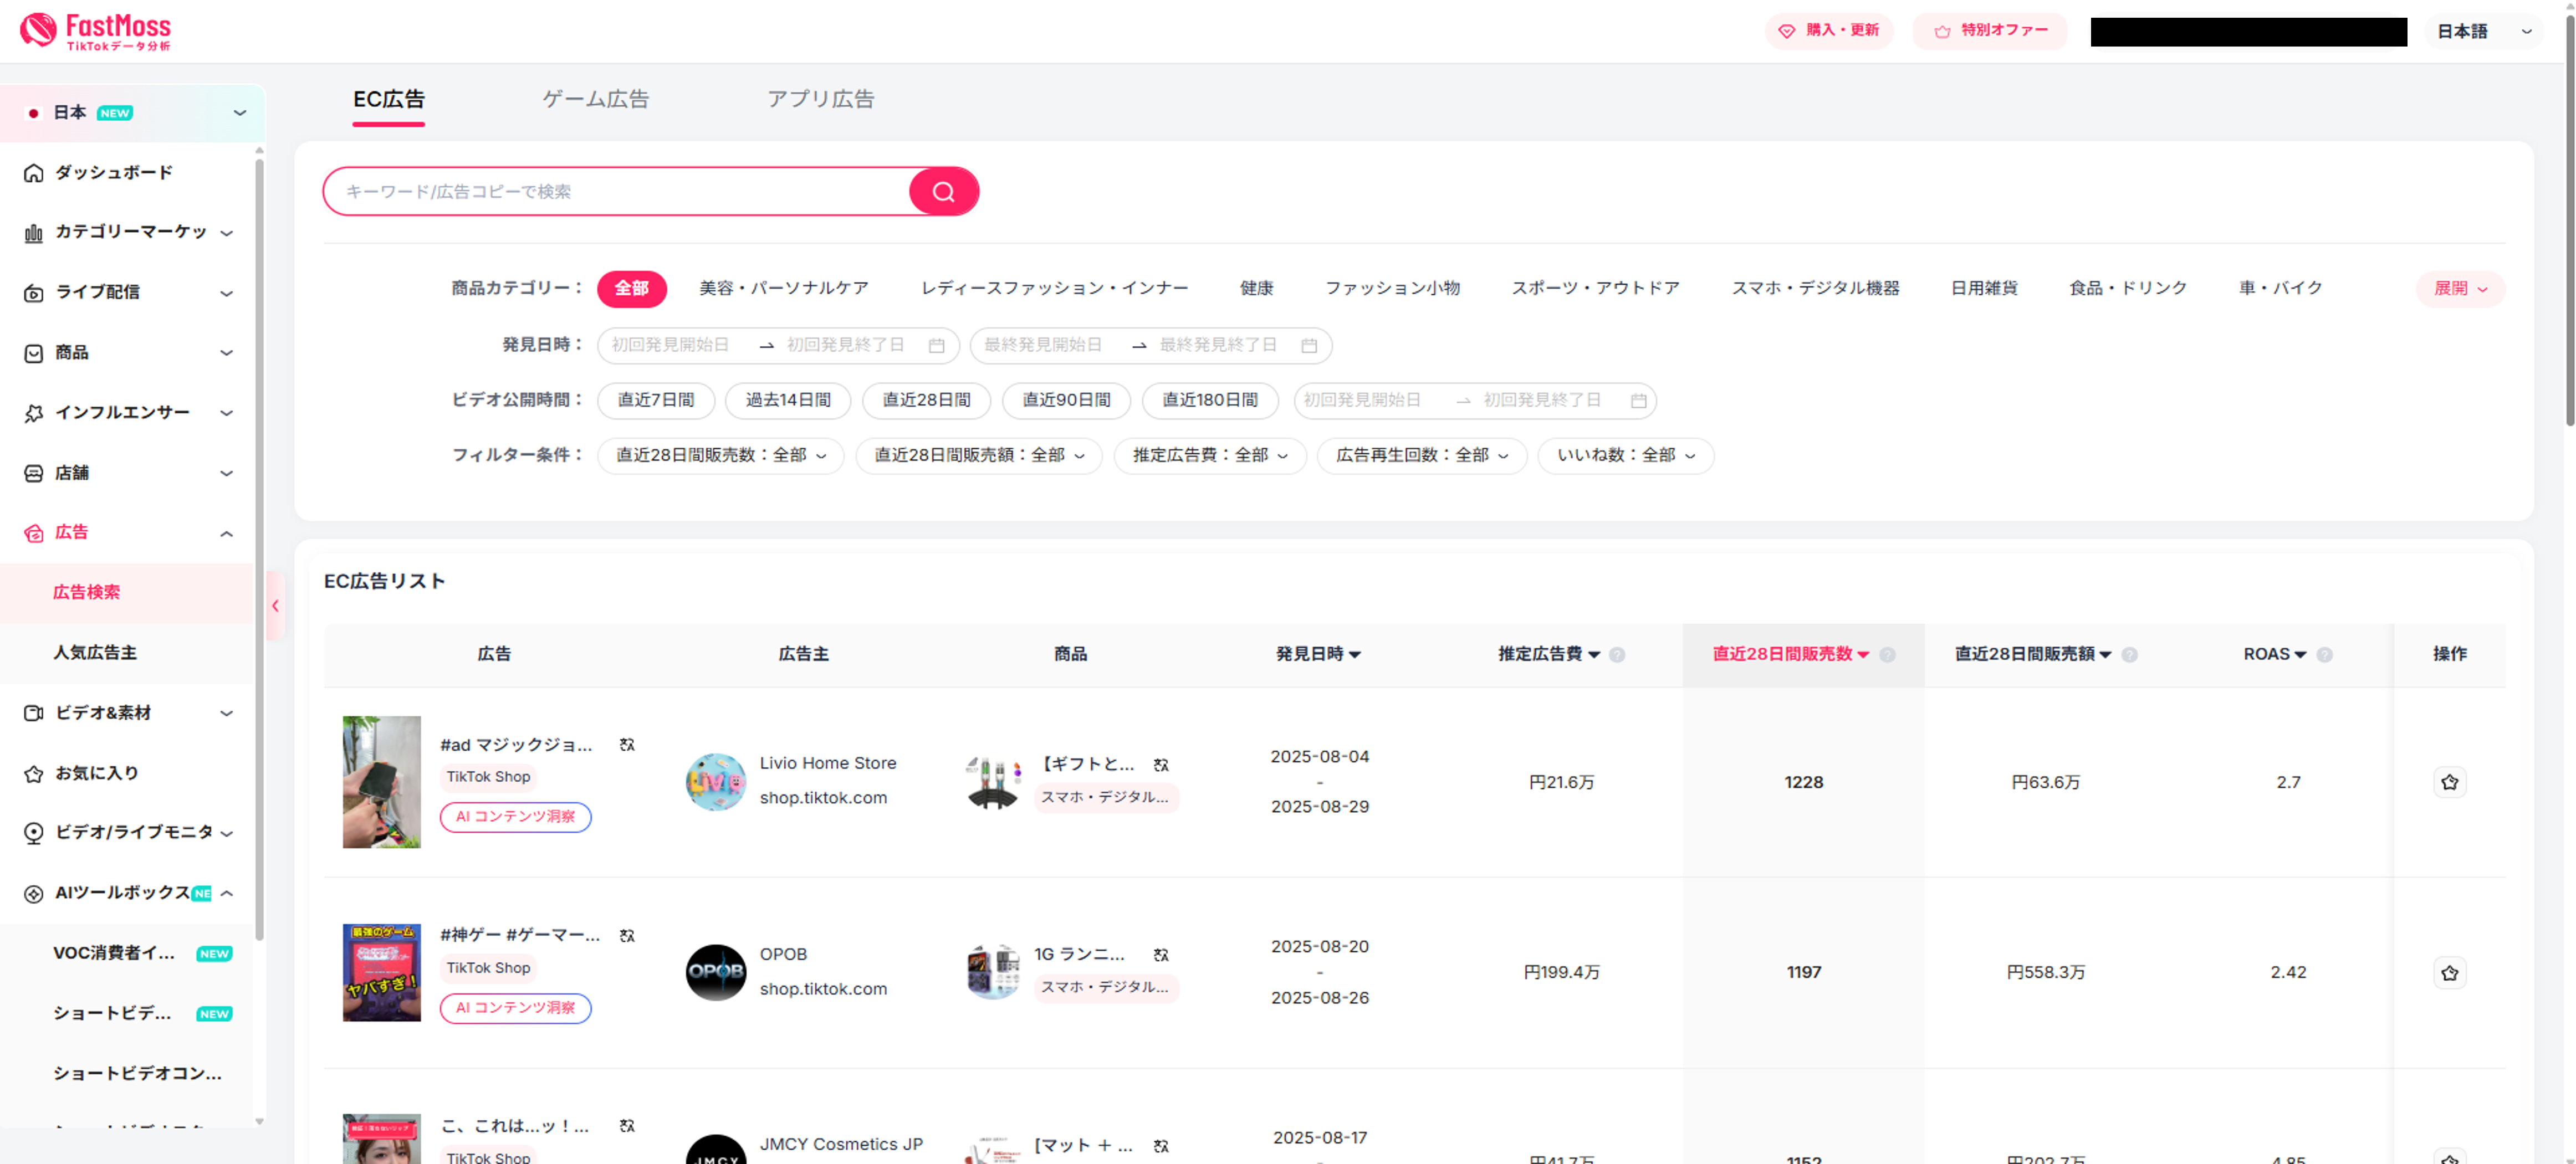Open calendar icon in 最終発見 date range
Viewport: 2576px width, 1164px height.
click(x=1309, y=345)
